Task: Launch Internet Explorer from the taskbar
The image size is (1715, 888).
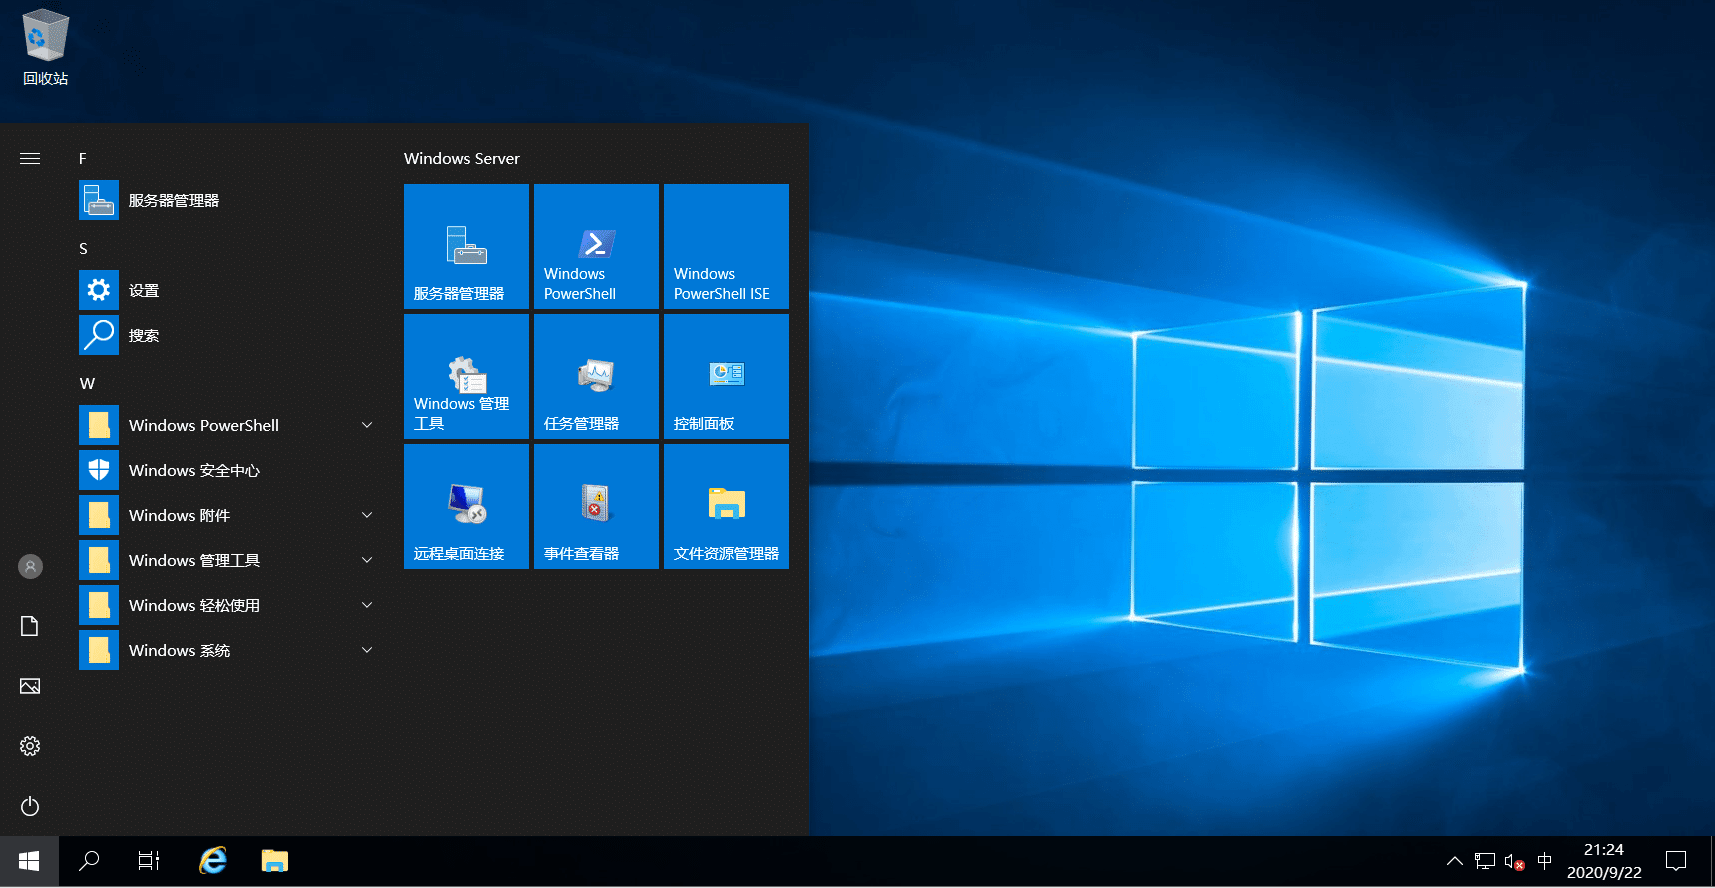Action: click(x=213, y=861)
